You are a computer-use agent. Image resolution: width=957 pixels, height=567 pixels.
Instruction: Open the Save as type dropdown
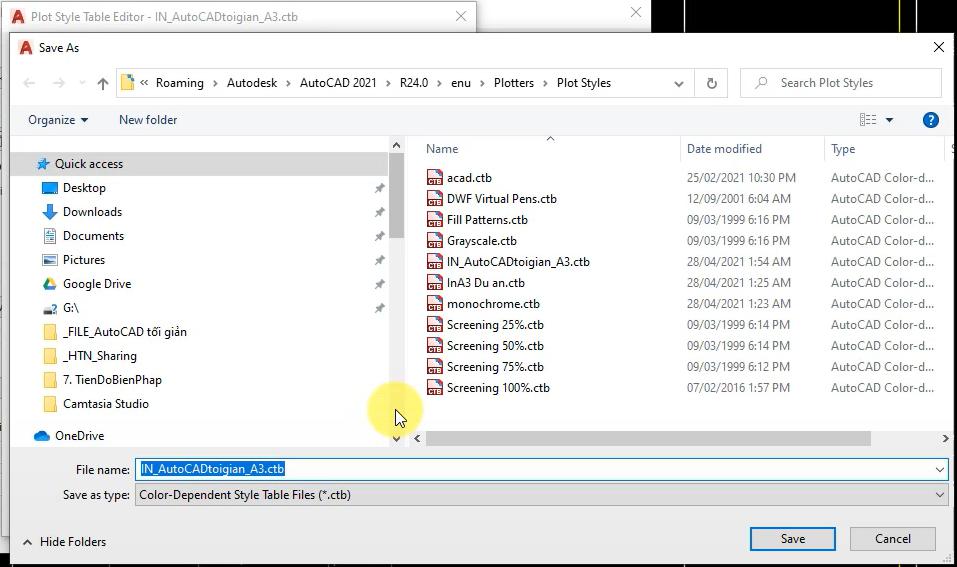pos(541,495)
